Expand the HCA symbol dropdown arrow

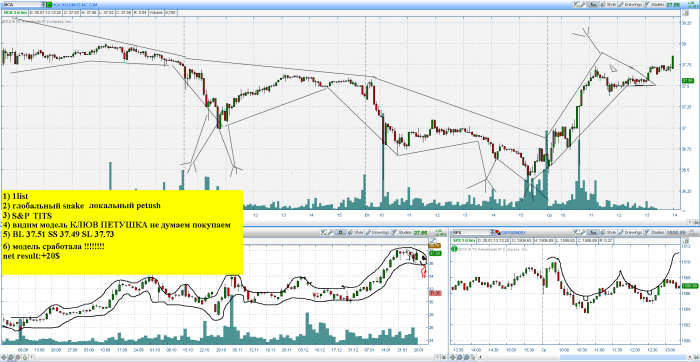coord(43,4)
